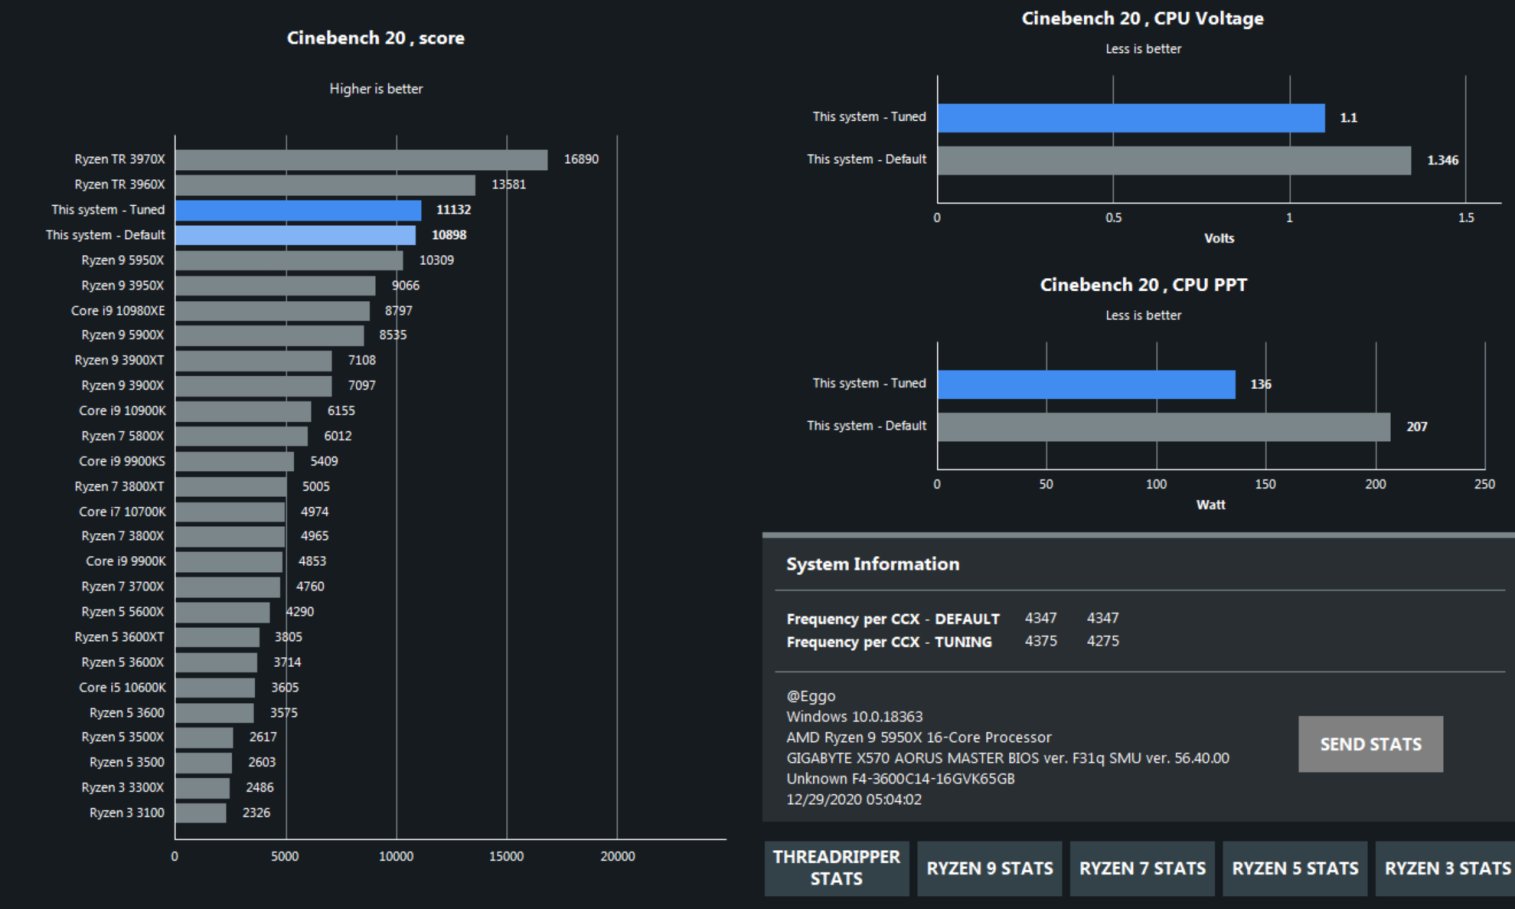Show RYZEN 5 STATS chart

coord(1295,868)
